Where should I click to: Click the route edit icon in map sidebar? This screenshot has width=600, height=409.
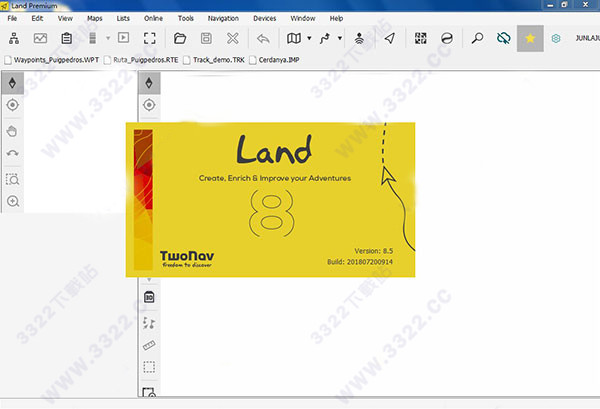tap(149, 323)
